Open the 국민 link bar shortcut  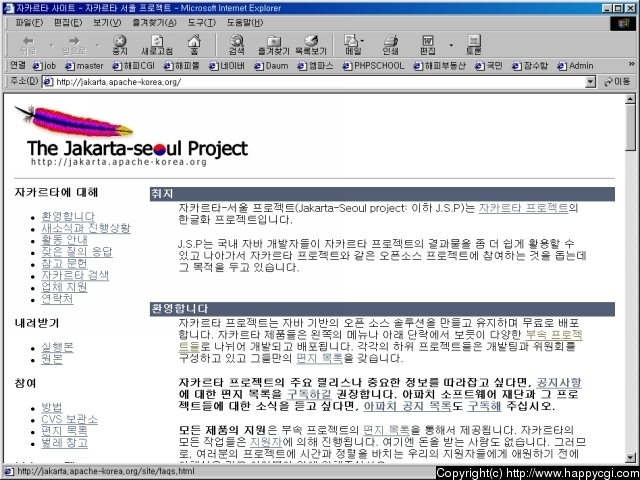489,66
